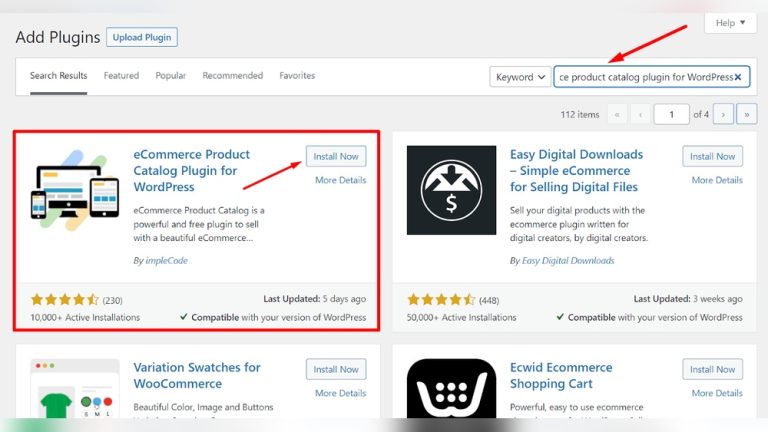768x432 pixels.
Task: Click 'Last Updated: 3 weeks ago' text
Action: [x=688, y=299]
